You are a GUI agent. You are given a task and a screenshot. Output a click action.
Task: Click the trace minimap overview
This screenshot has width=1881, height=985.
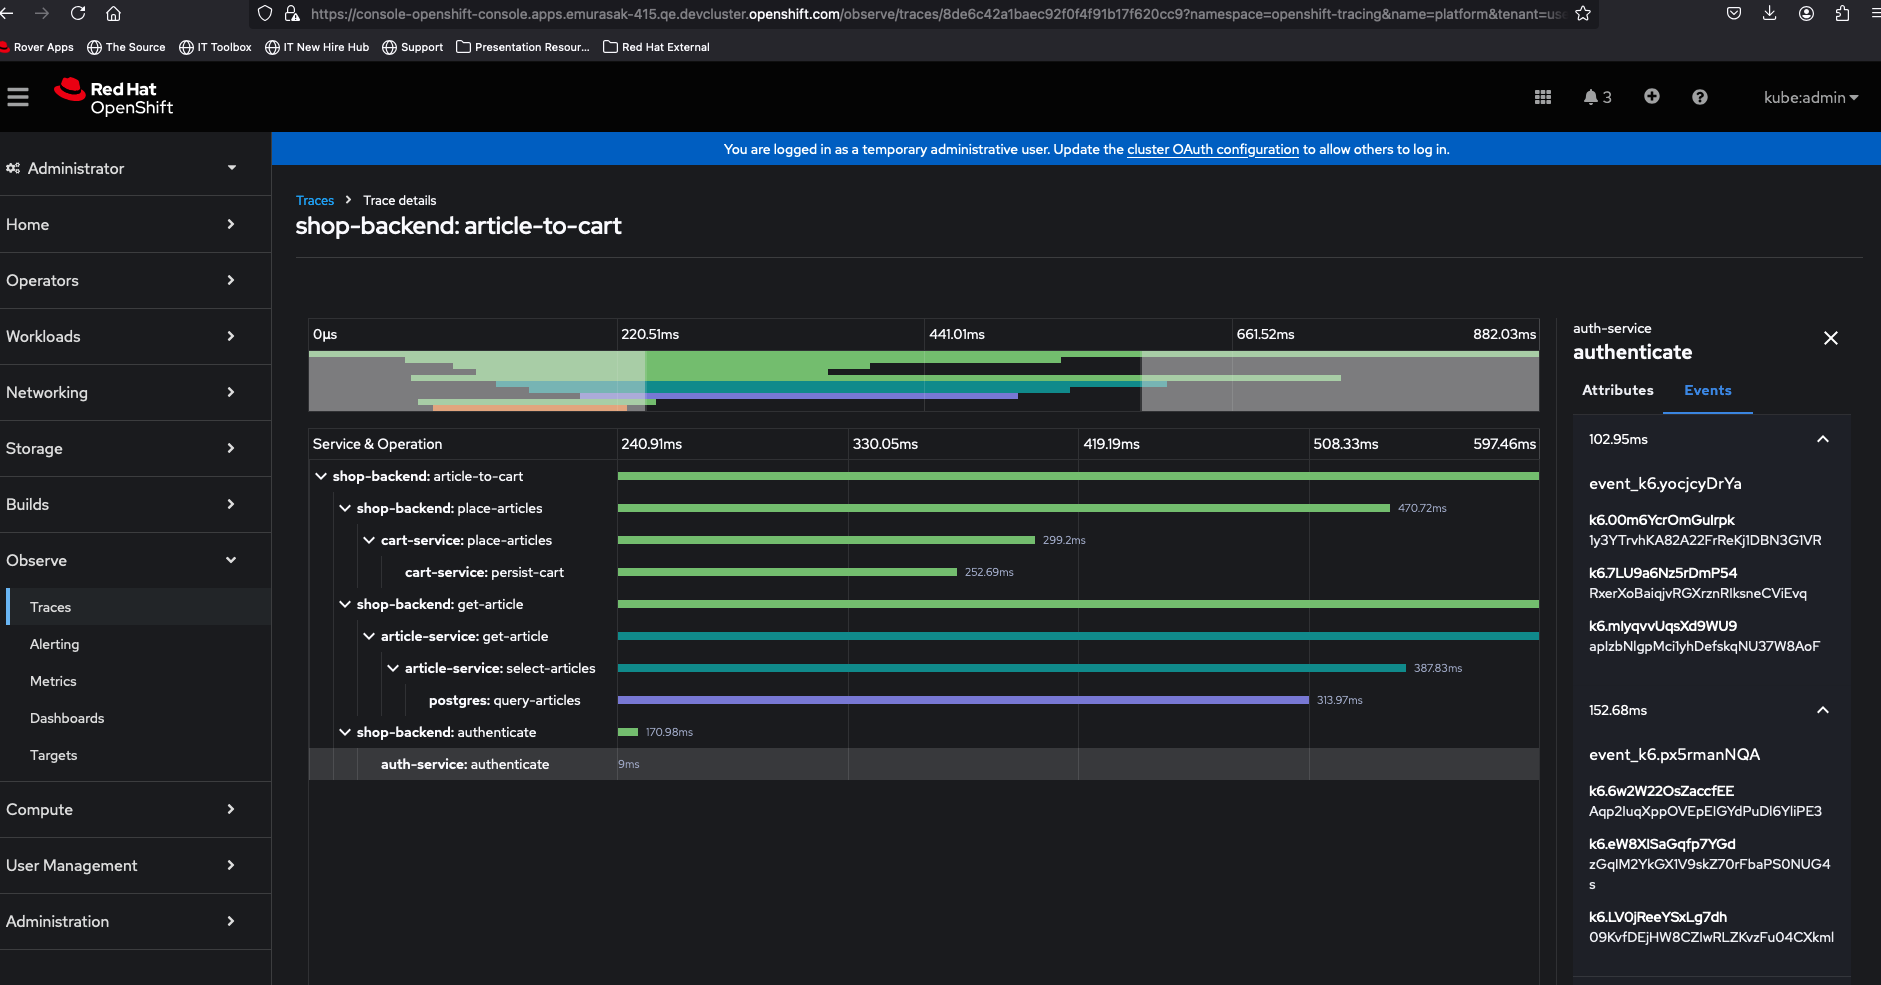pyautogui.click(x=924, y=381)
